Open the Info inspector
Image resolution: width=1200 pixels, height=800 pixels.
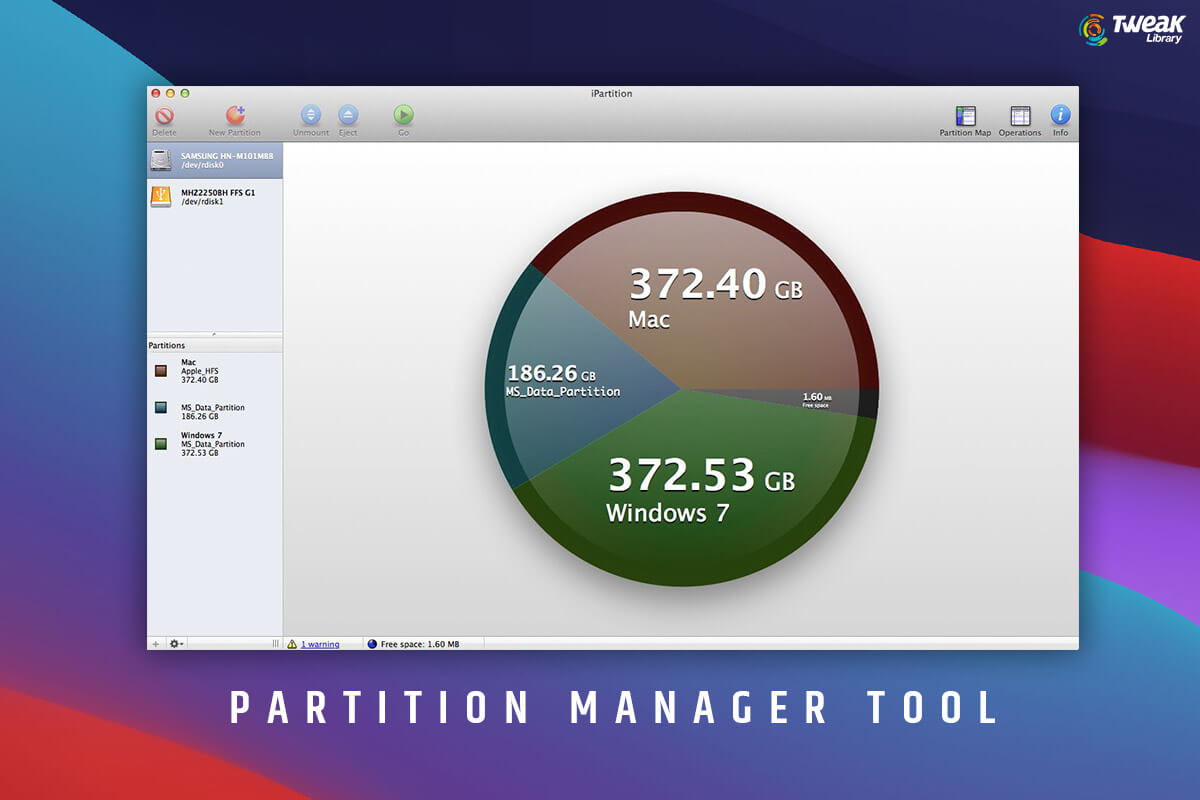point(1060,116)
